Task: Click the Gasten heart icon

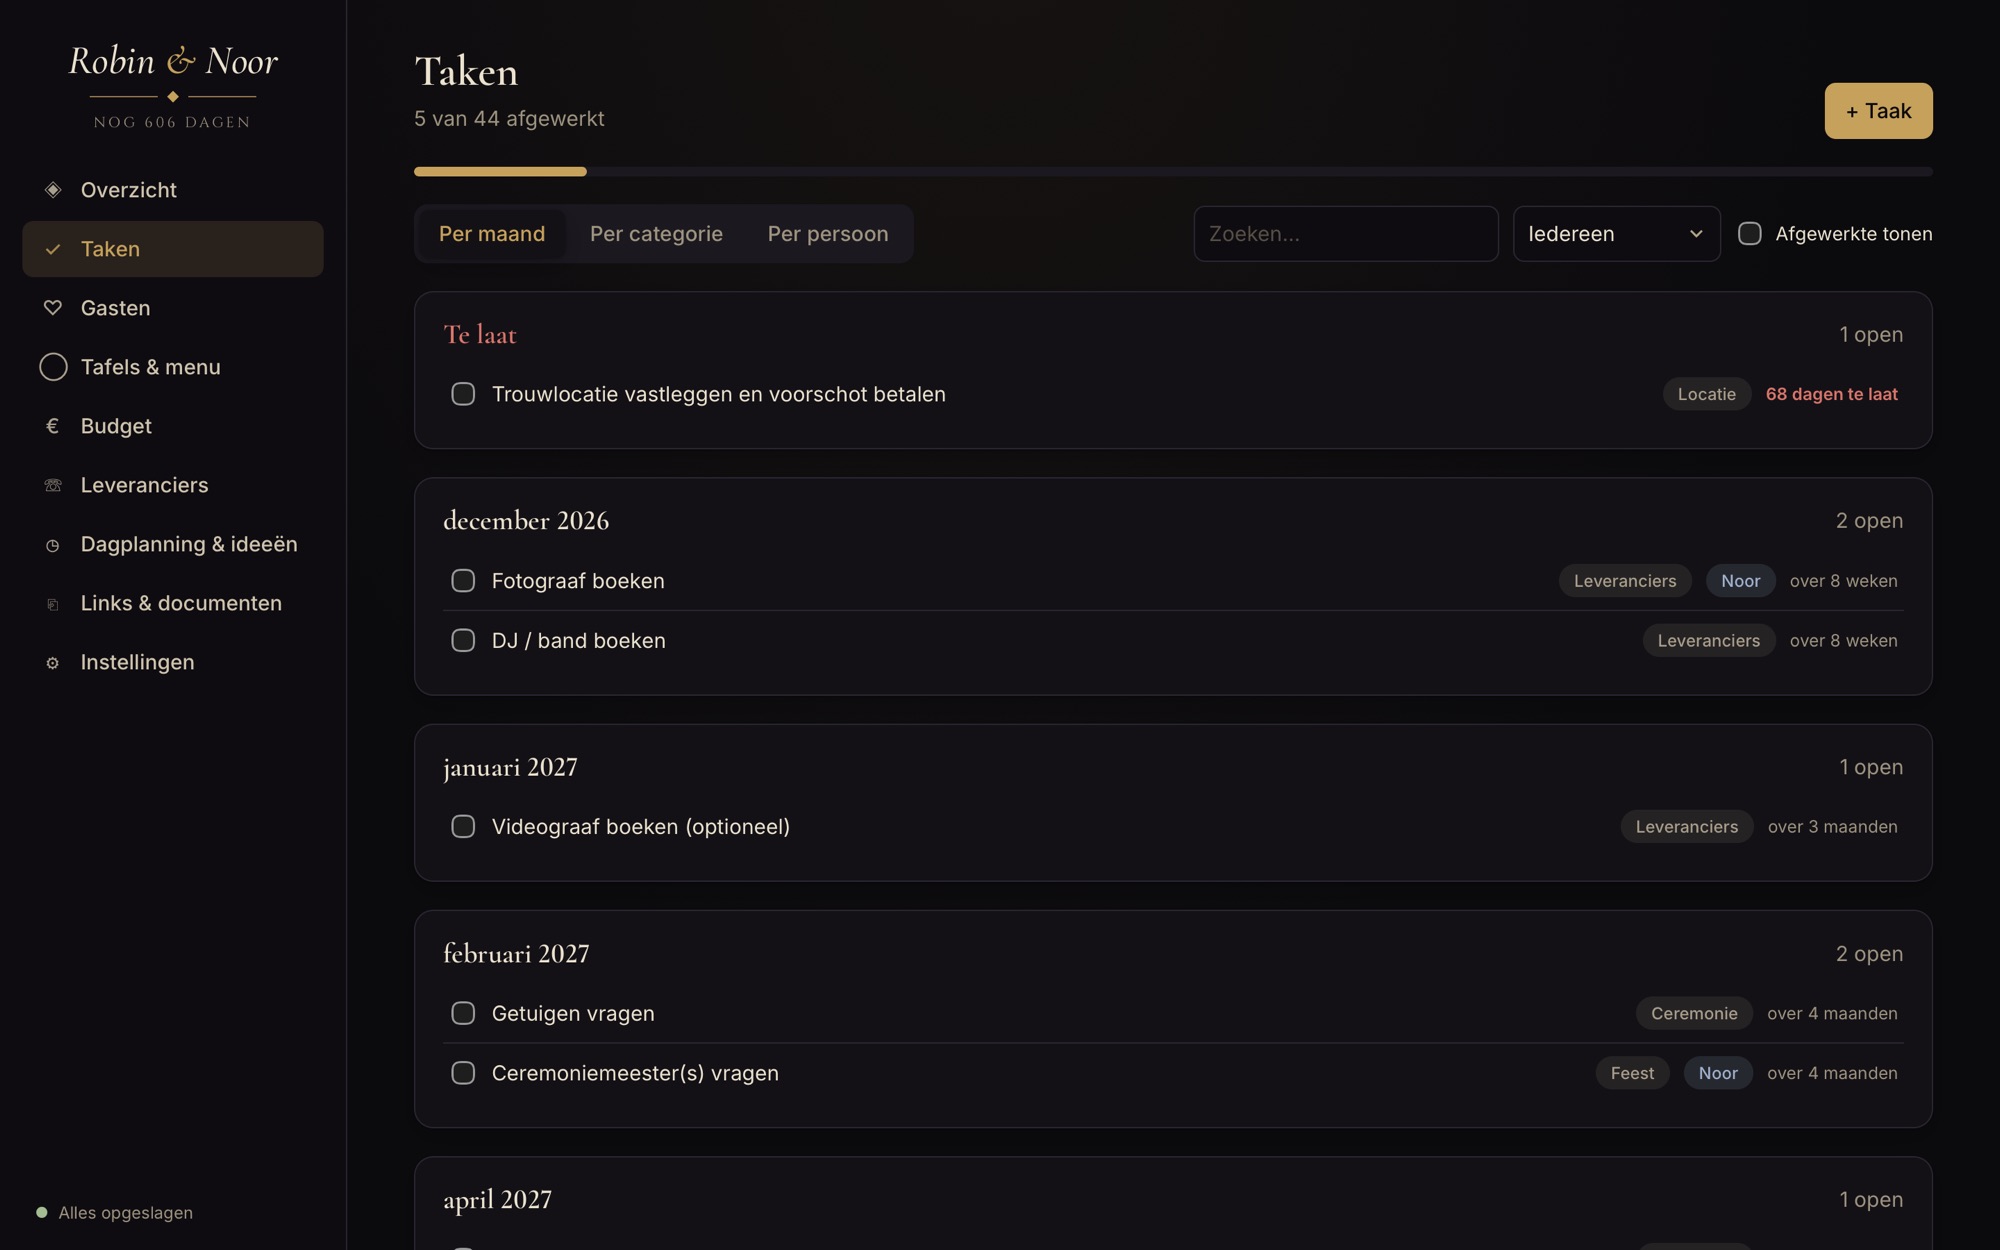Action: pos(53,308)
